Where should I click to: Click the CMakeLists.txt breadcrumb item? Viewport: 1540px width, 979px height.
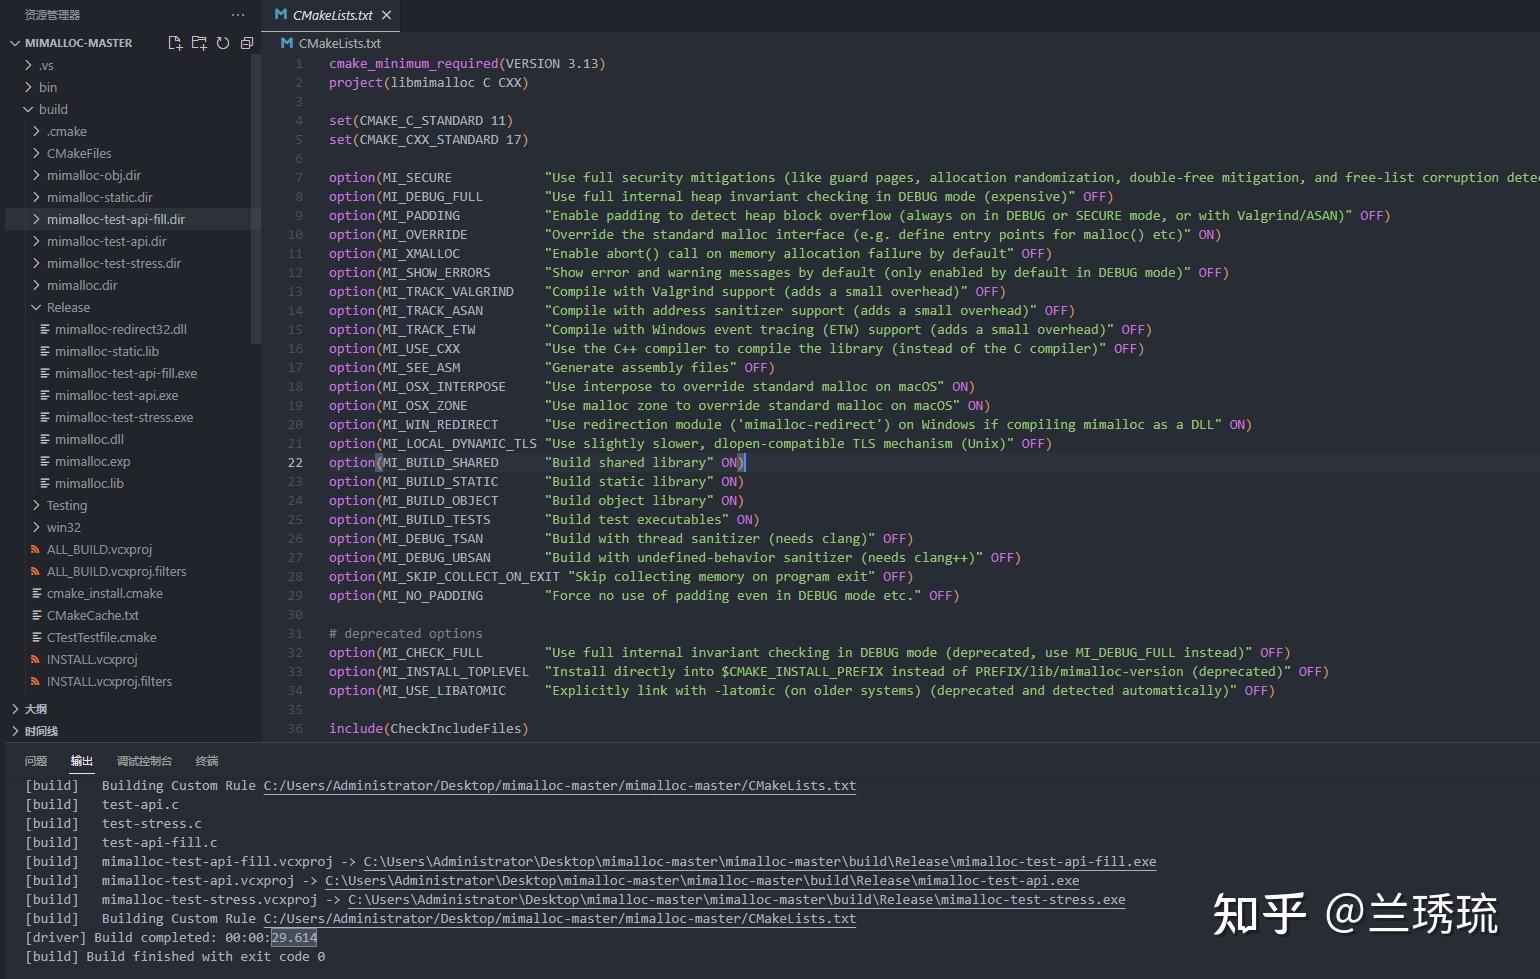point(331,43)
